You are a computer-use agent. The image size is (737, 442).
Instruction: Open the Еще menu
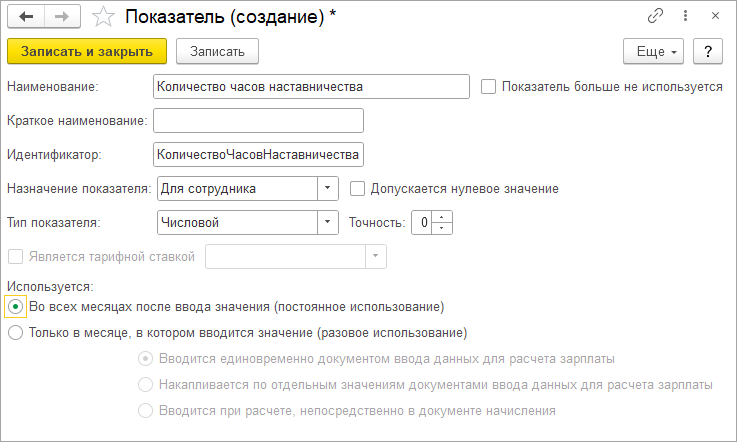click(x=653, y=51)
